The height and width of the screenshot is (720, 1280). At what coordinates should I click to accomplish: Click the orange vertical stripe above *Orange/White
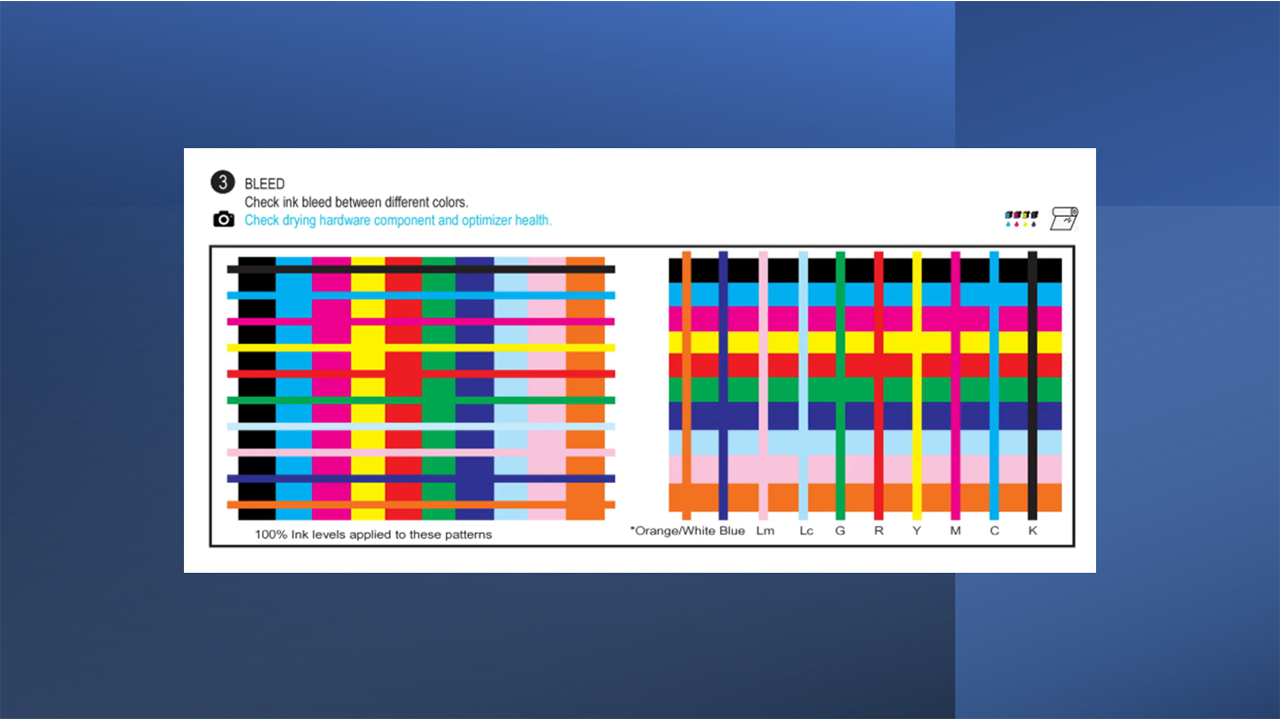pos(687,385)
